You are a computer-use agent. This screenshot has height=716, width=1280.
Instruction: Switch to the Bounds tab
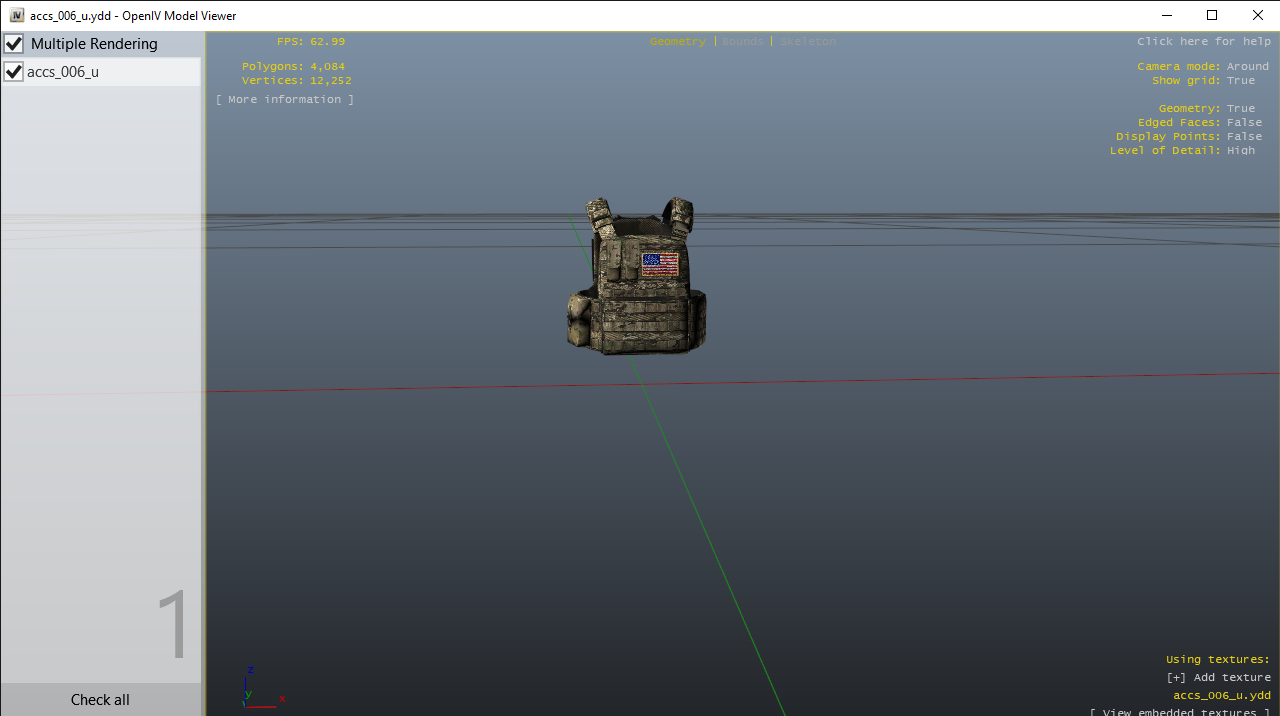click(742, 42)
